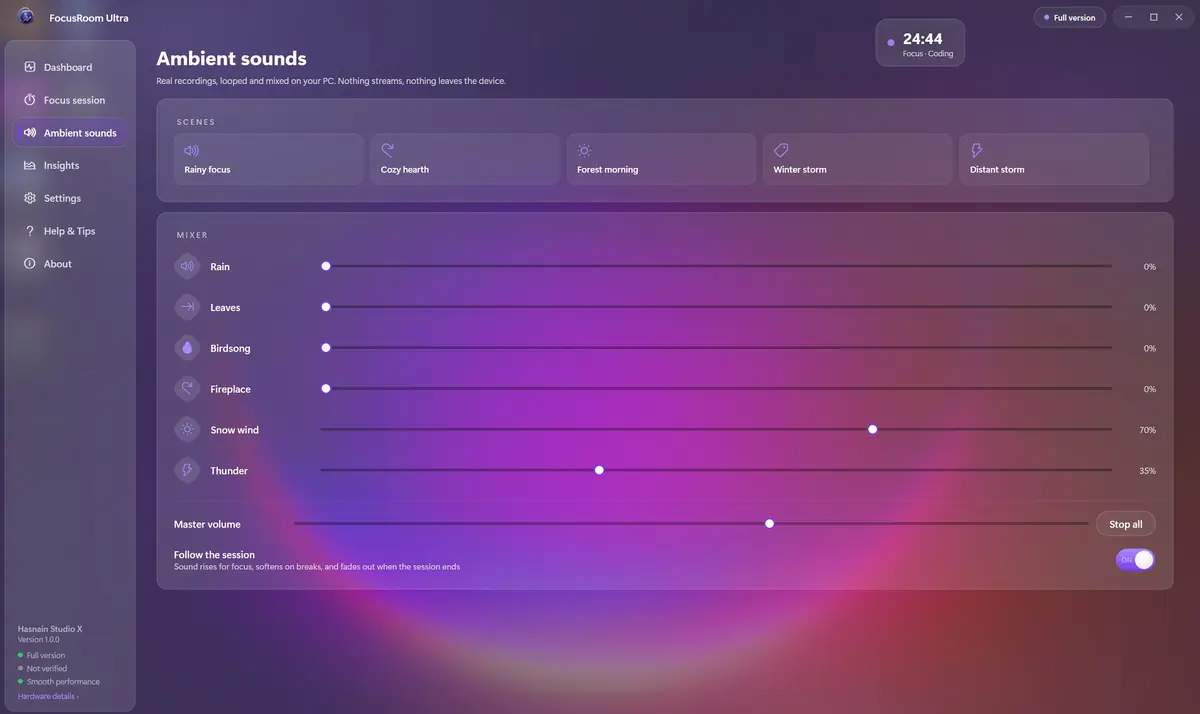
Task: Click the 'Not verified' status text
Action: click(x=47, y=668)
